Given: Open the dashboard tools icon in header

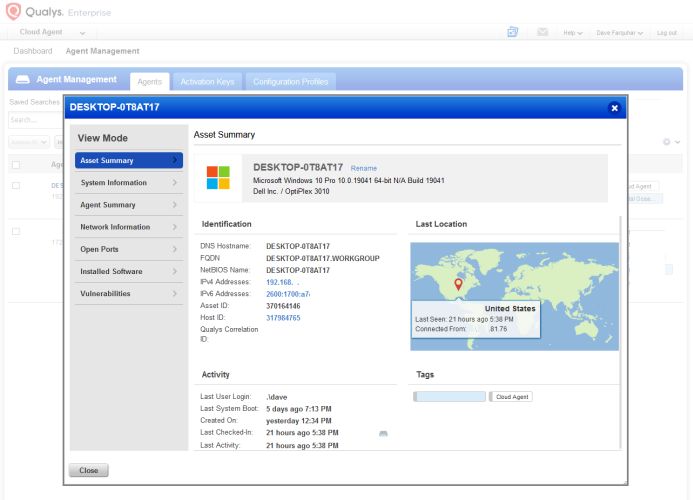Looking at the screenshot, I should coord(512,32).
